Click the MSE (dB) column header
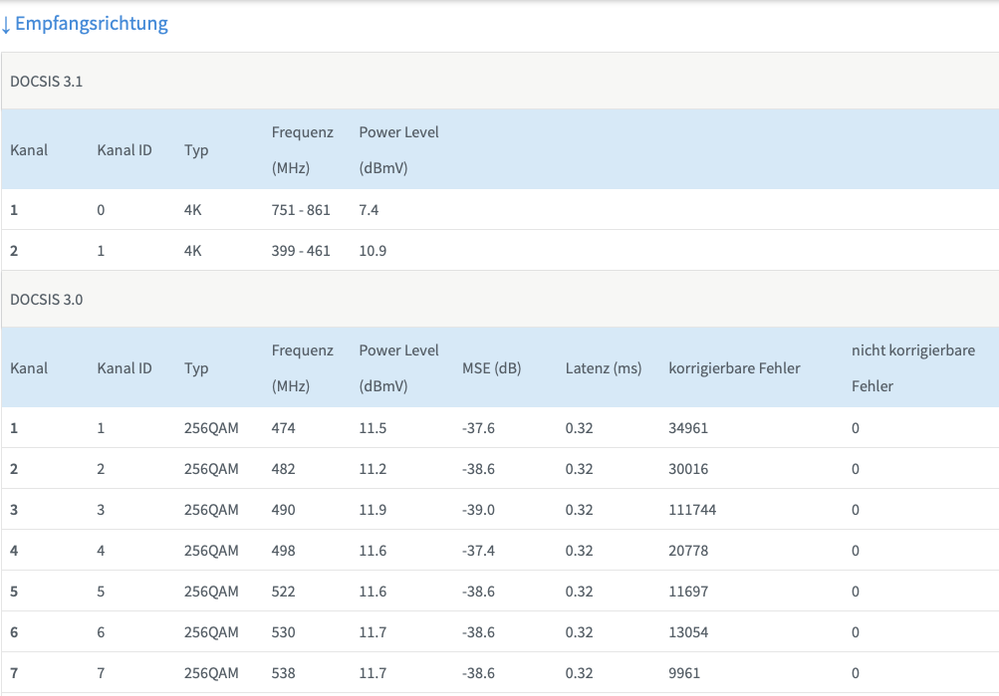Image resolution: width=999 pixels, height=696 pixels. click(491, 368)
